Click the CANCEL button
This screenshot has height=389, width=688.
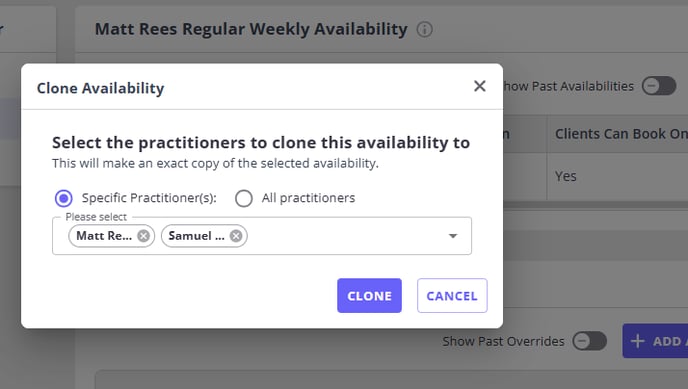pyautogui.click(x=452, y=296)
